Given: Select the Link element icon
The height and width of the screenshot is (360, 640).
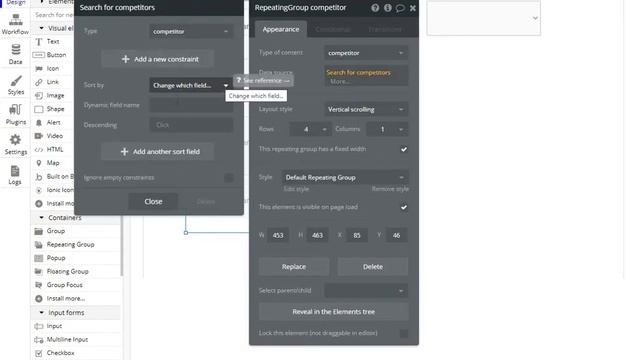Looking at the screenshot, I should (x=39, y=82).
